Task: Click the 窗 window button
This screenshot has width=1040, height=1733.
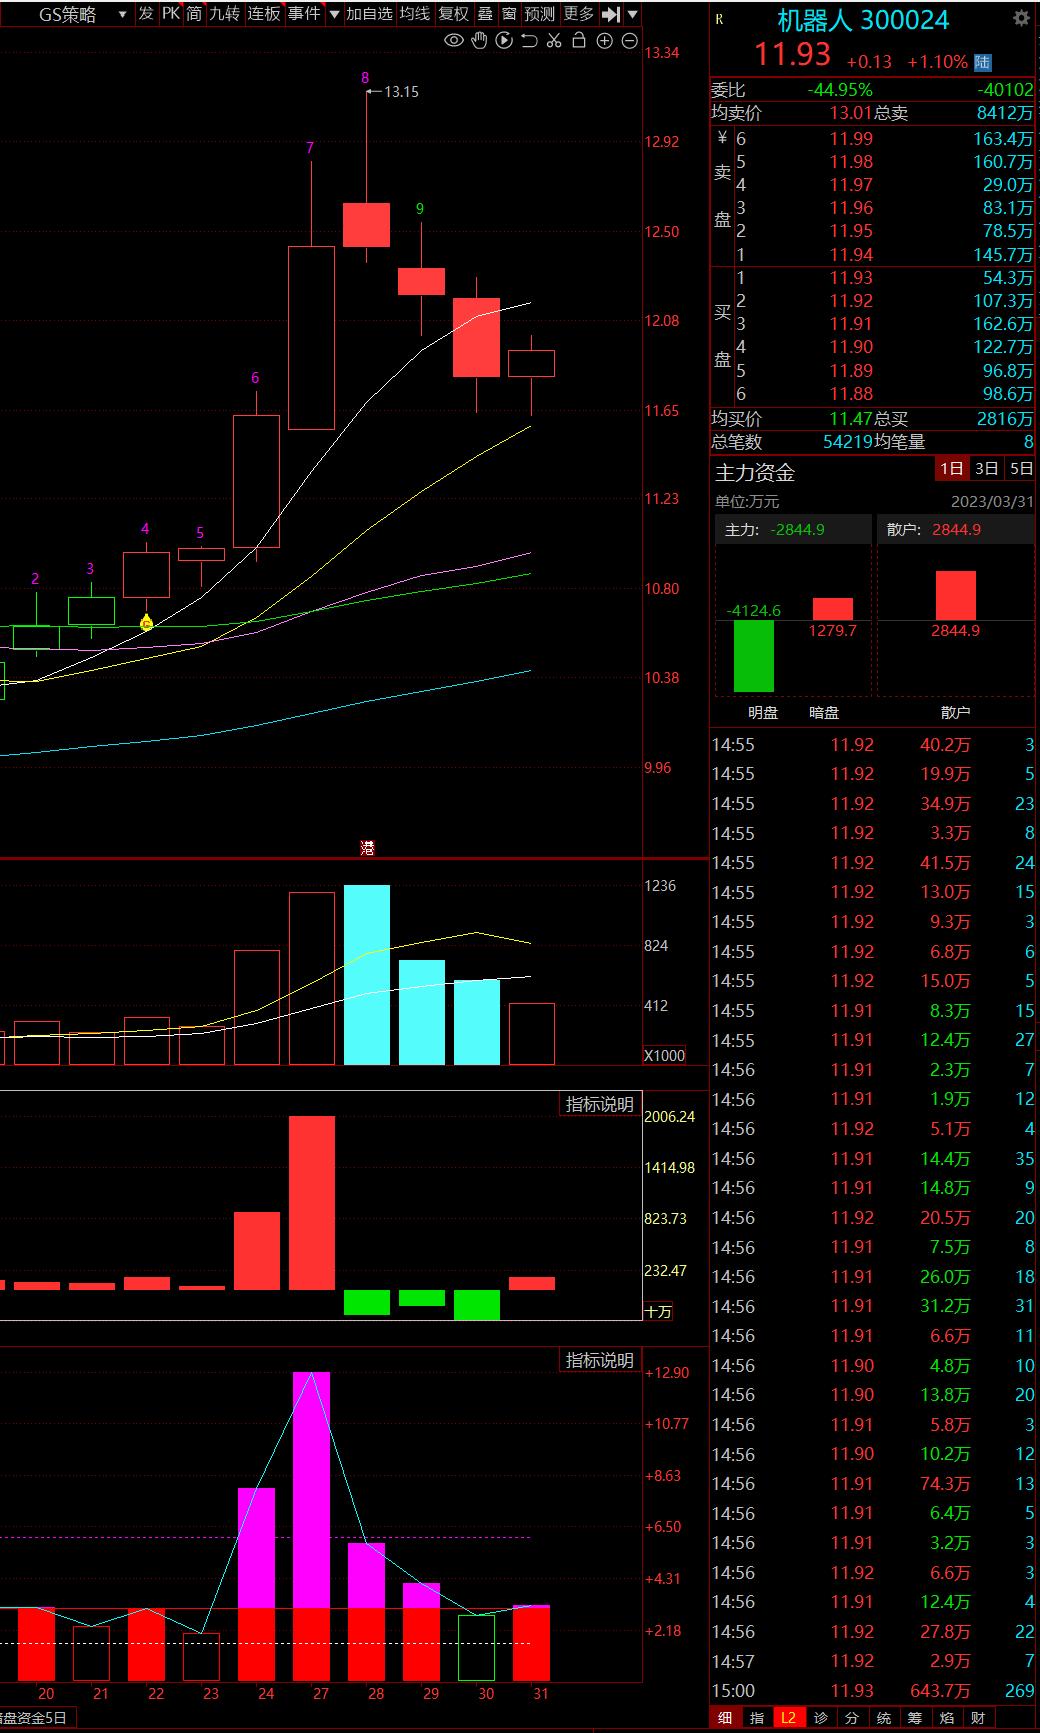Action: pyautogui.click(x=510, y=14)
